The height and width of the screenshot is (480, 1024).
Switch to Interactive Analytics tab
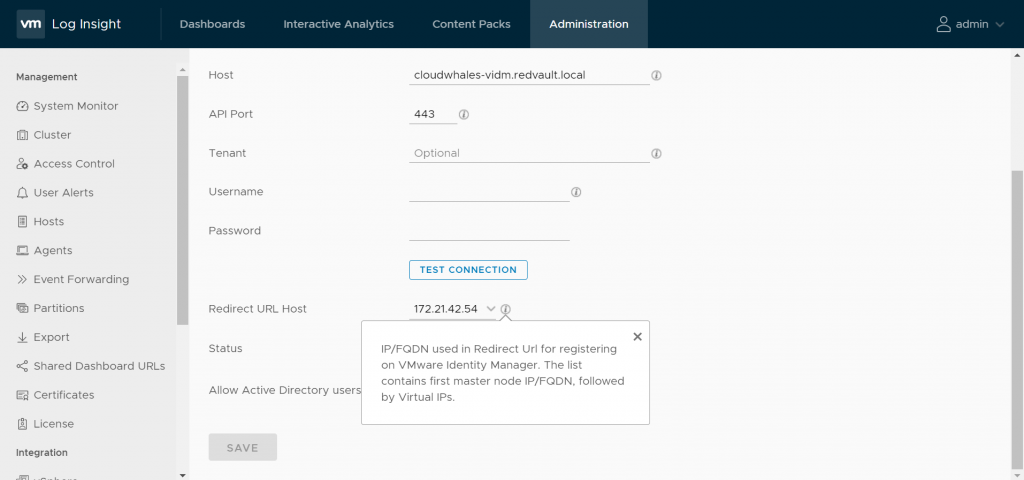pyautogui.click(x=338, y=24)
